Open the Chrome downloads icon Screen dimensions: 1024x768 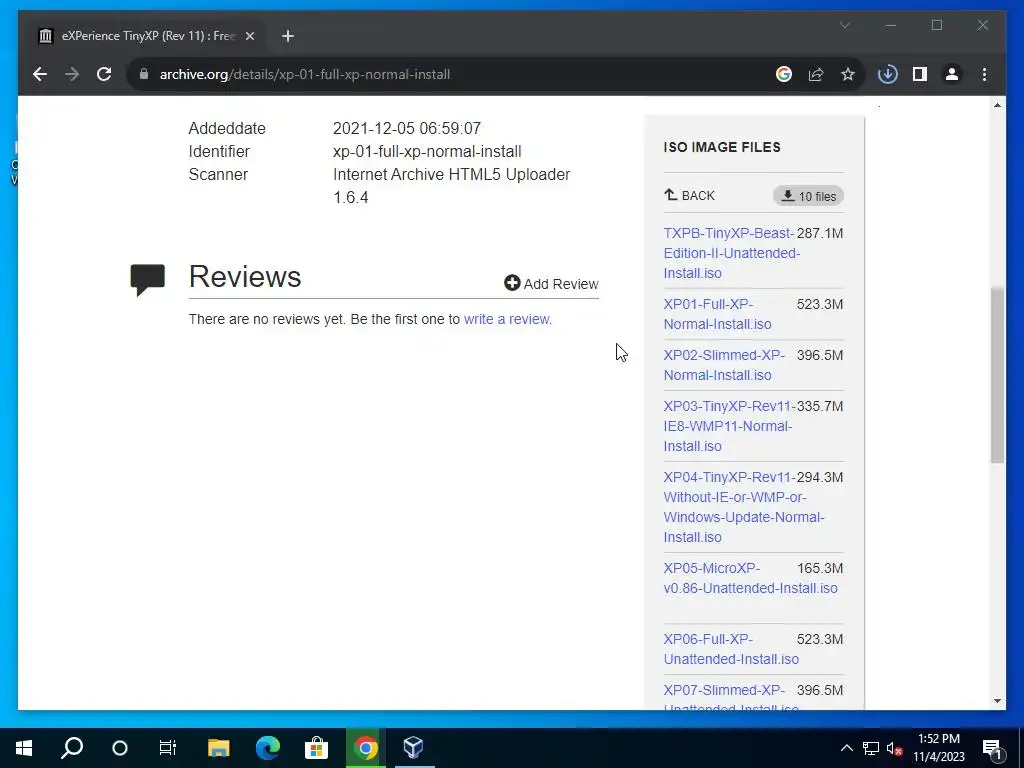[888, 74]
